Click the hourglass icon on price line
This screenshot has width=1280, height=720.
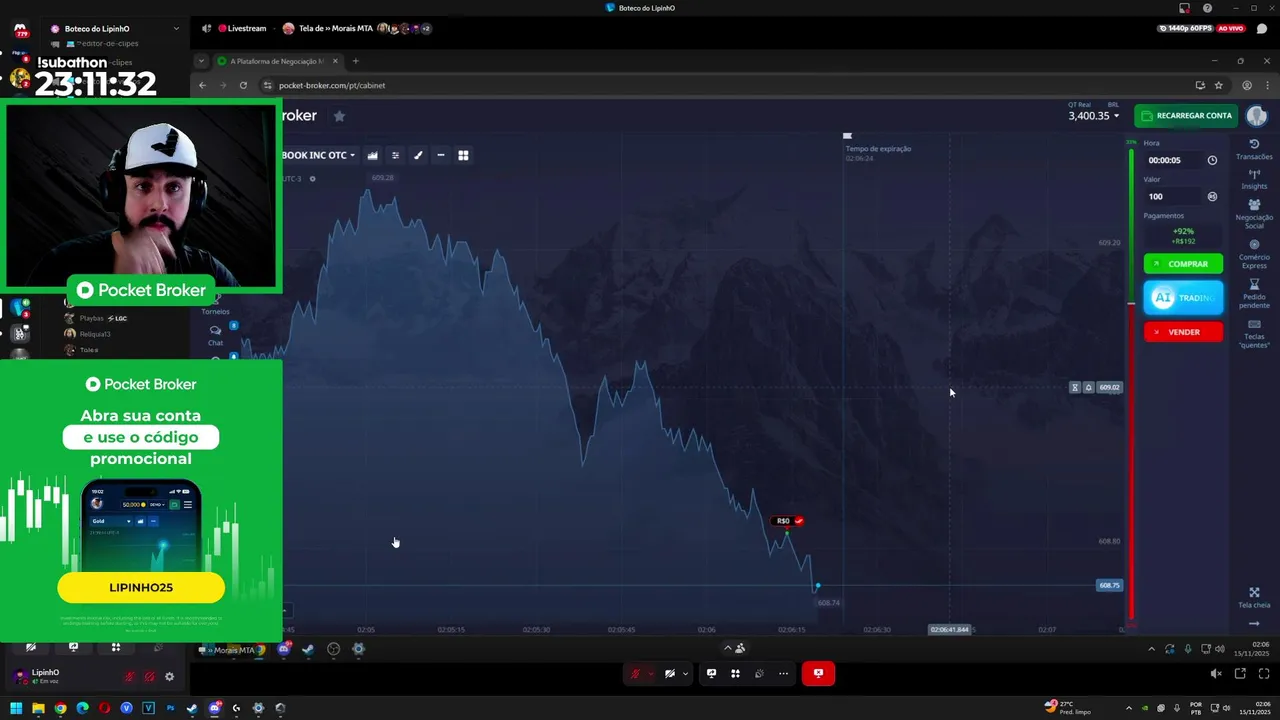pyautogui.click(x=1075, y=387)
